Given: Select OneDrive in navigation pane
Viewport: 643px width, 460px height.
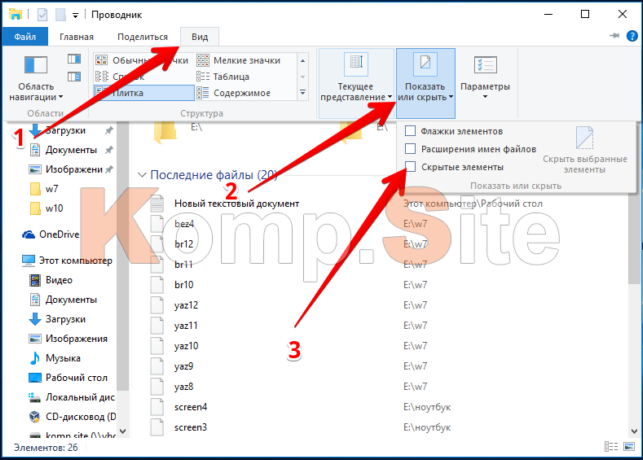Looking at the screenshot, I should 51,235.
